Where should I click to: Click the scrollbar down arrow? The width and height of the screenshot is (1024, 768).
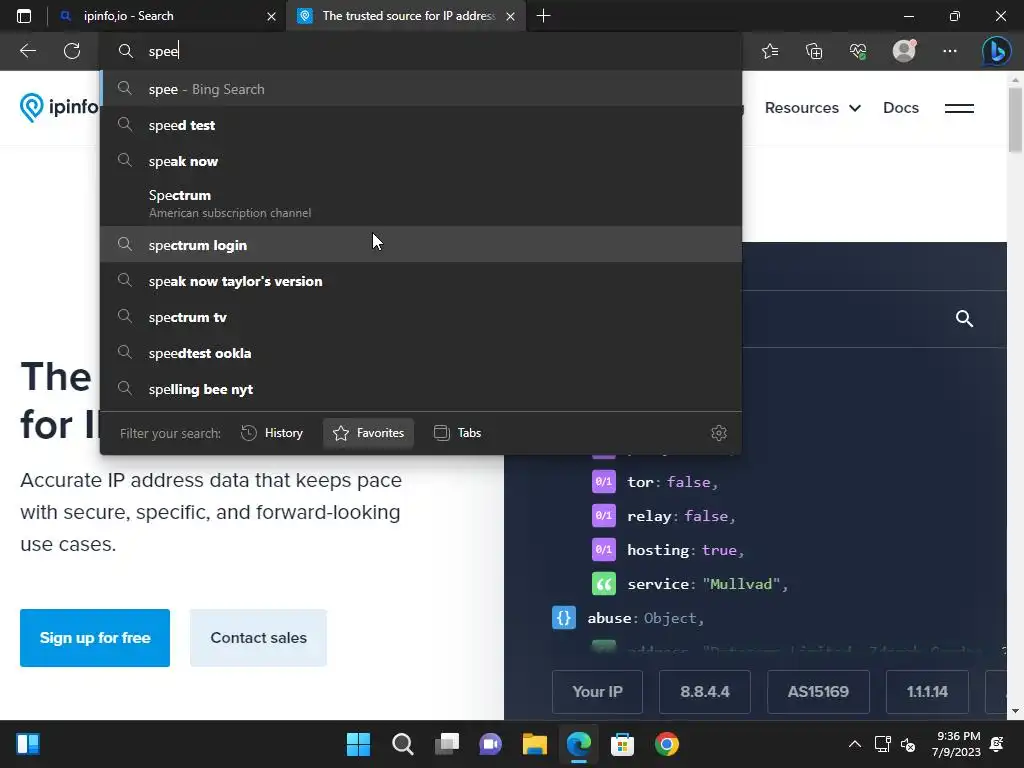click(x=1016, y=711)
